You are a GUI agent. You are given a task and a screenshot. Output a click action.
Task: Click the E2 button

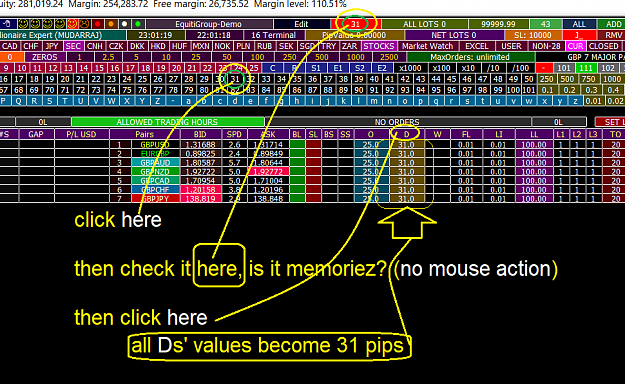click(x=381, y=68)
